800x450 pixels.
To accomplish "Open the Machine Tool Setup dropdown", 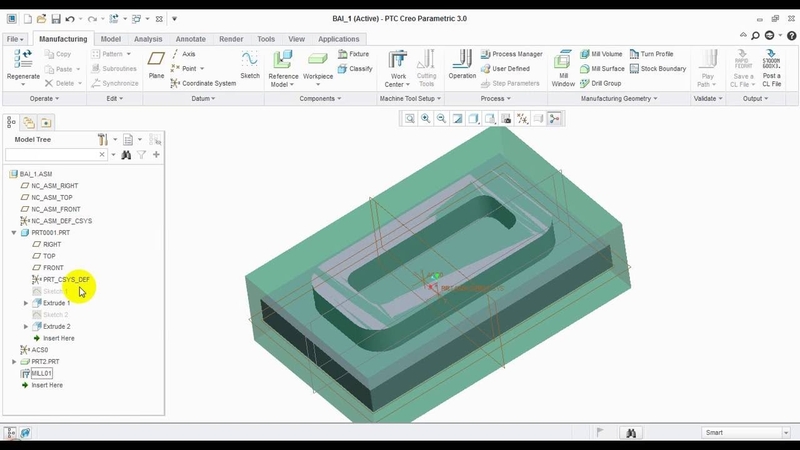I will [x=410, y=98].
